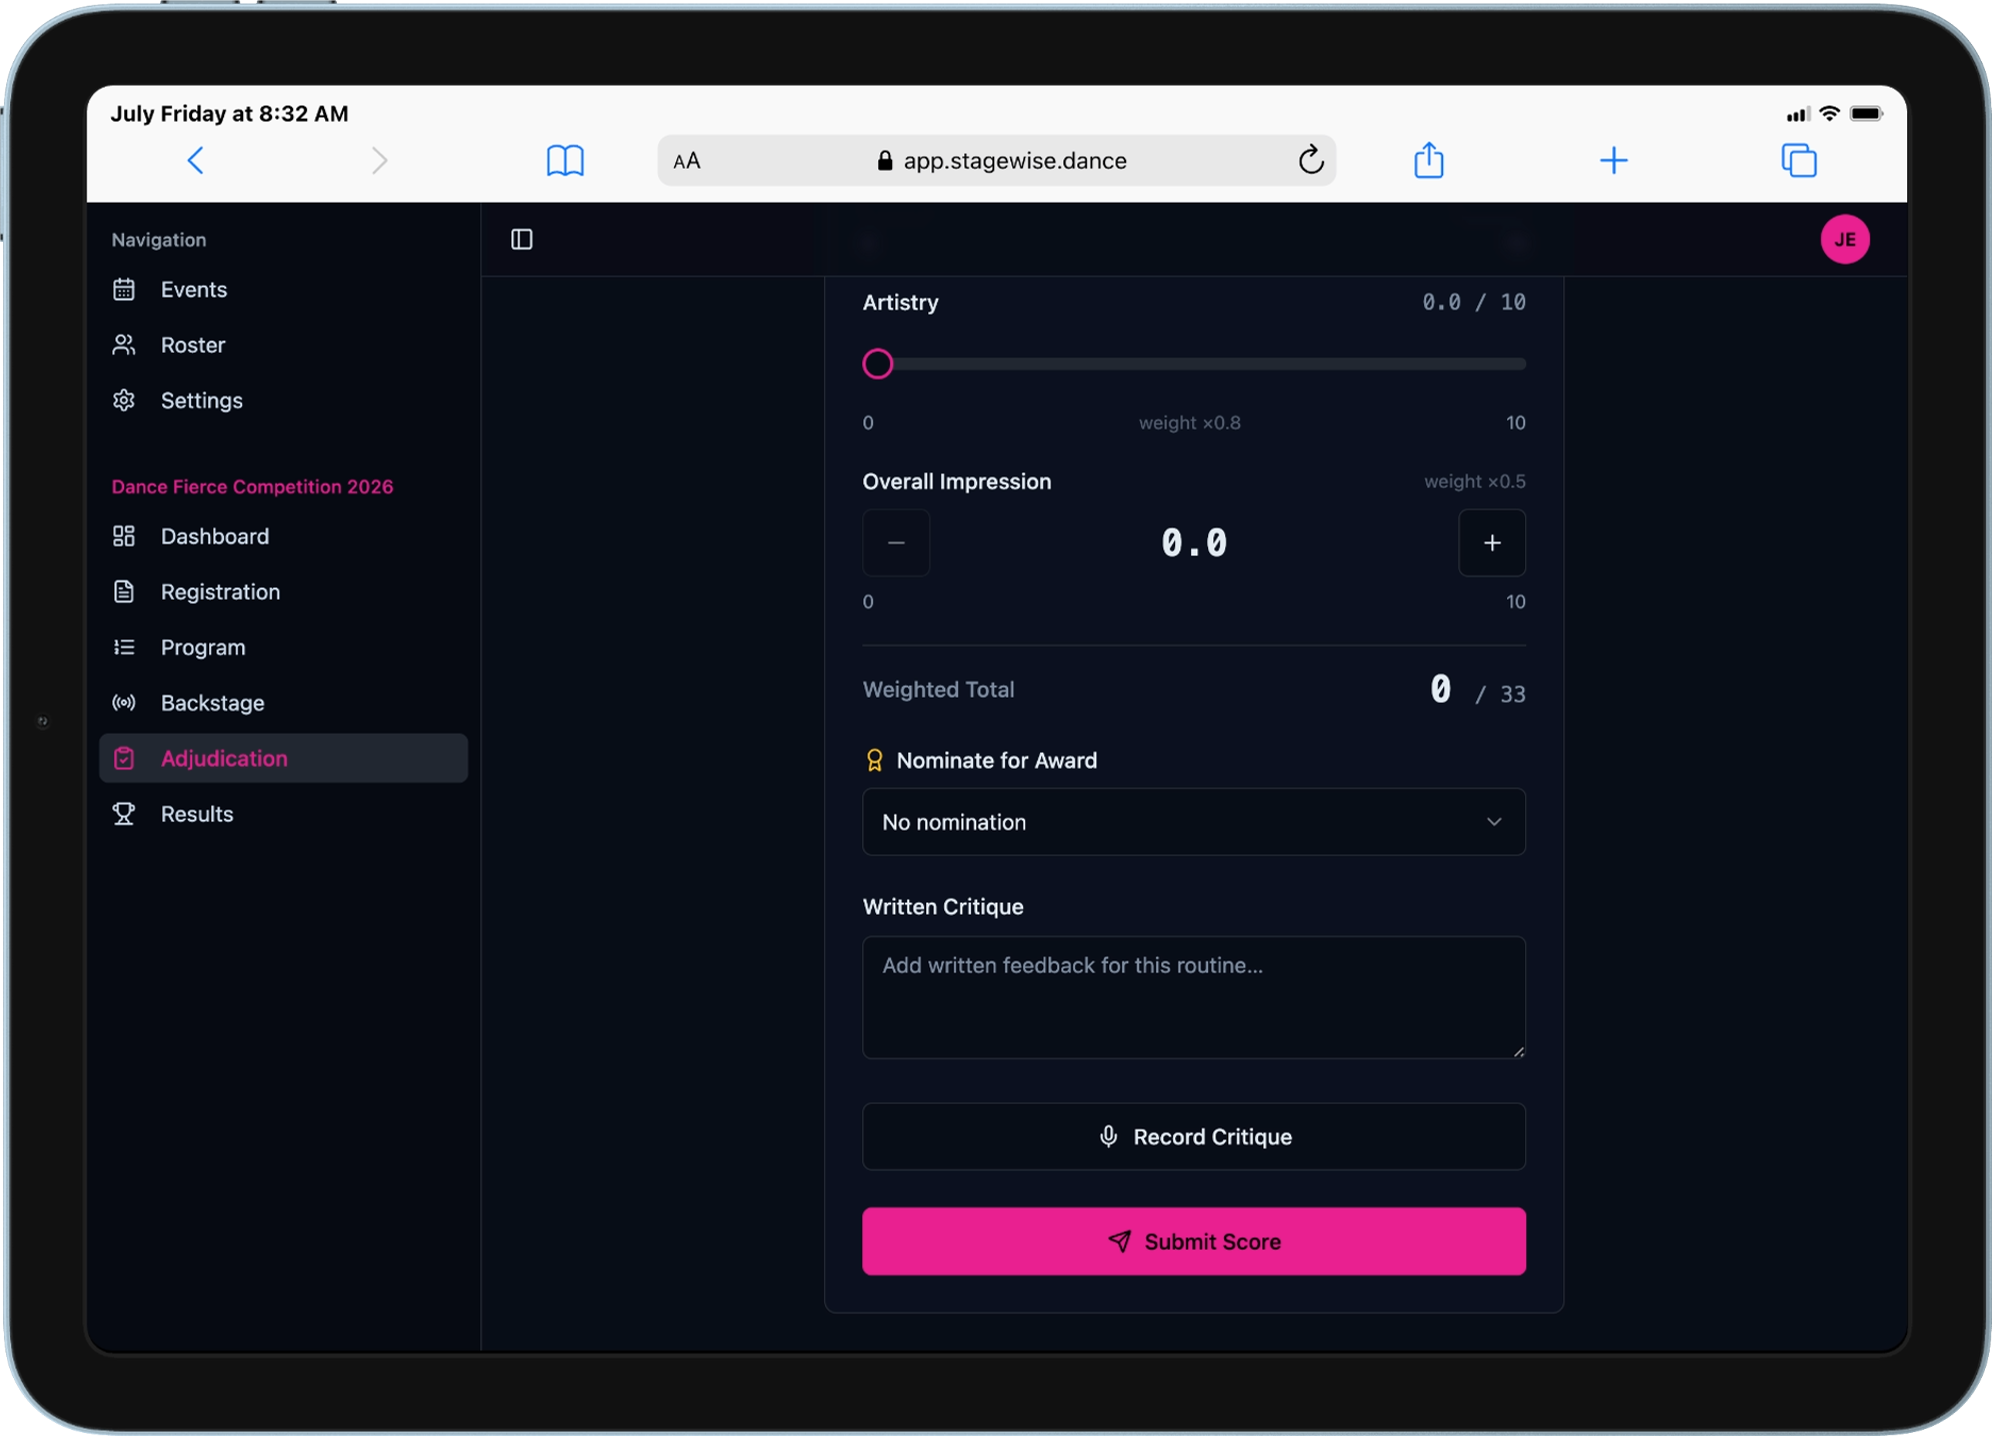The image size is (1992, 1436).
Task: Go to the Results page
Action: 284,814
